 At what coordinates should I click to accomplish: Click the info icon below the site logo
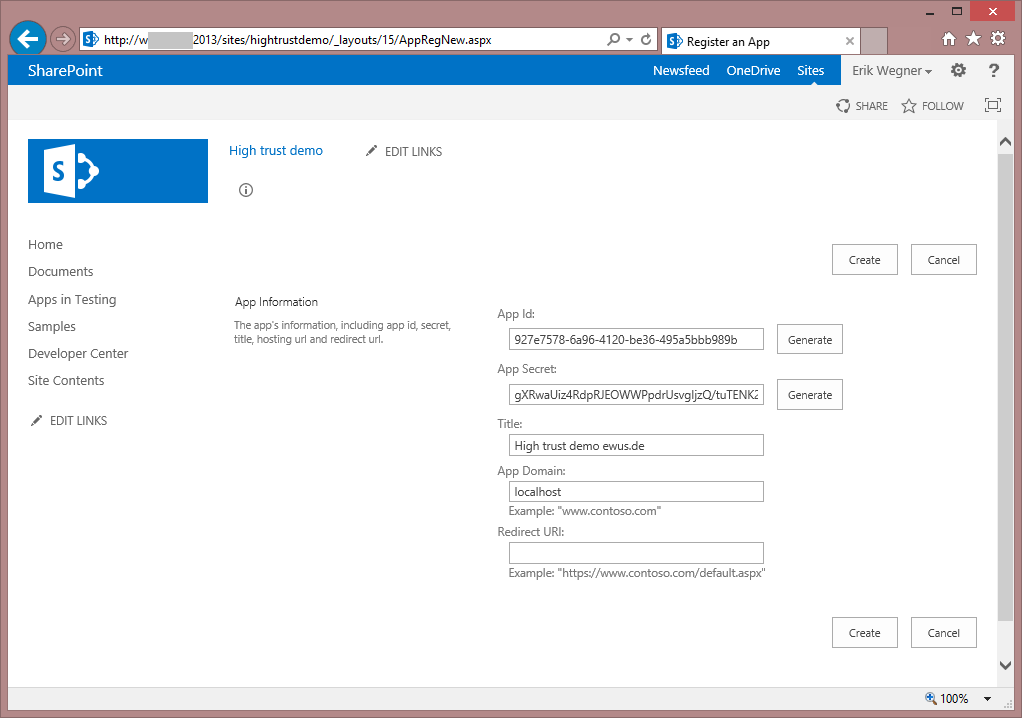245,189
